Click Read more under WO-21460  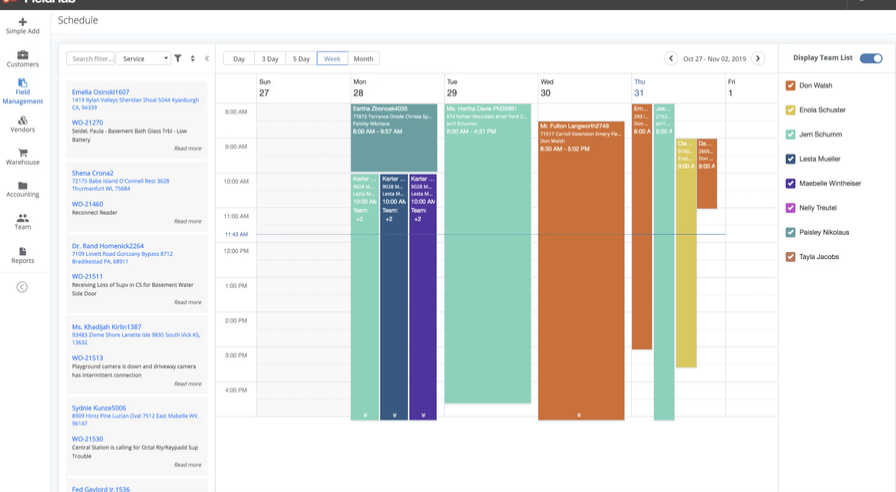coord(187,221)
